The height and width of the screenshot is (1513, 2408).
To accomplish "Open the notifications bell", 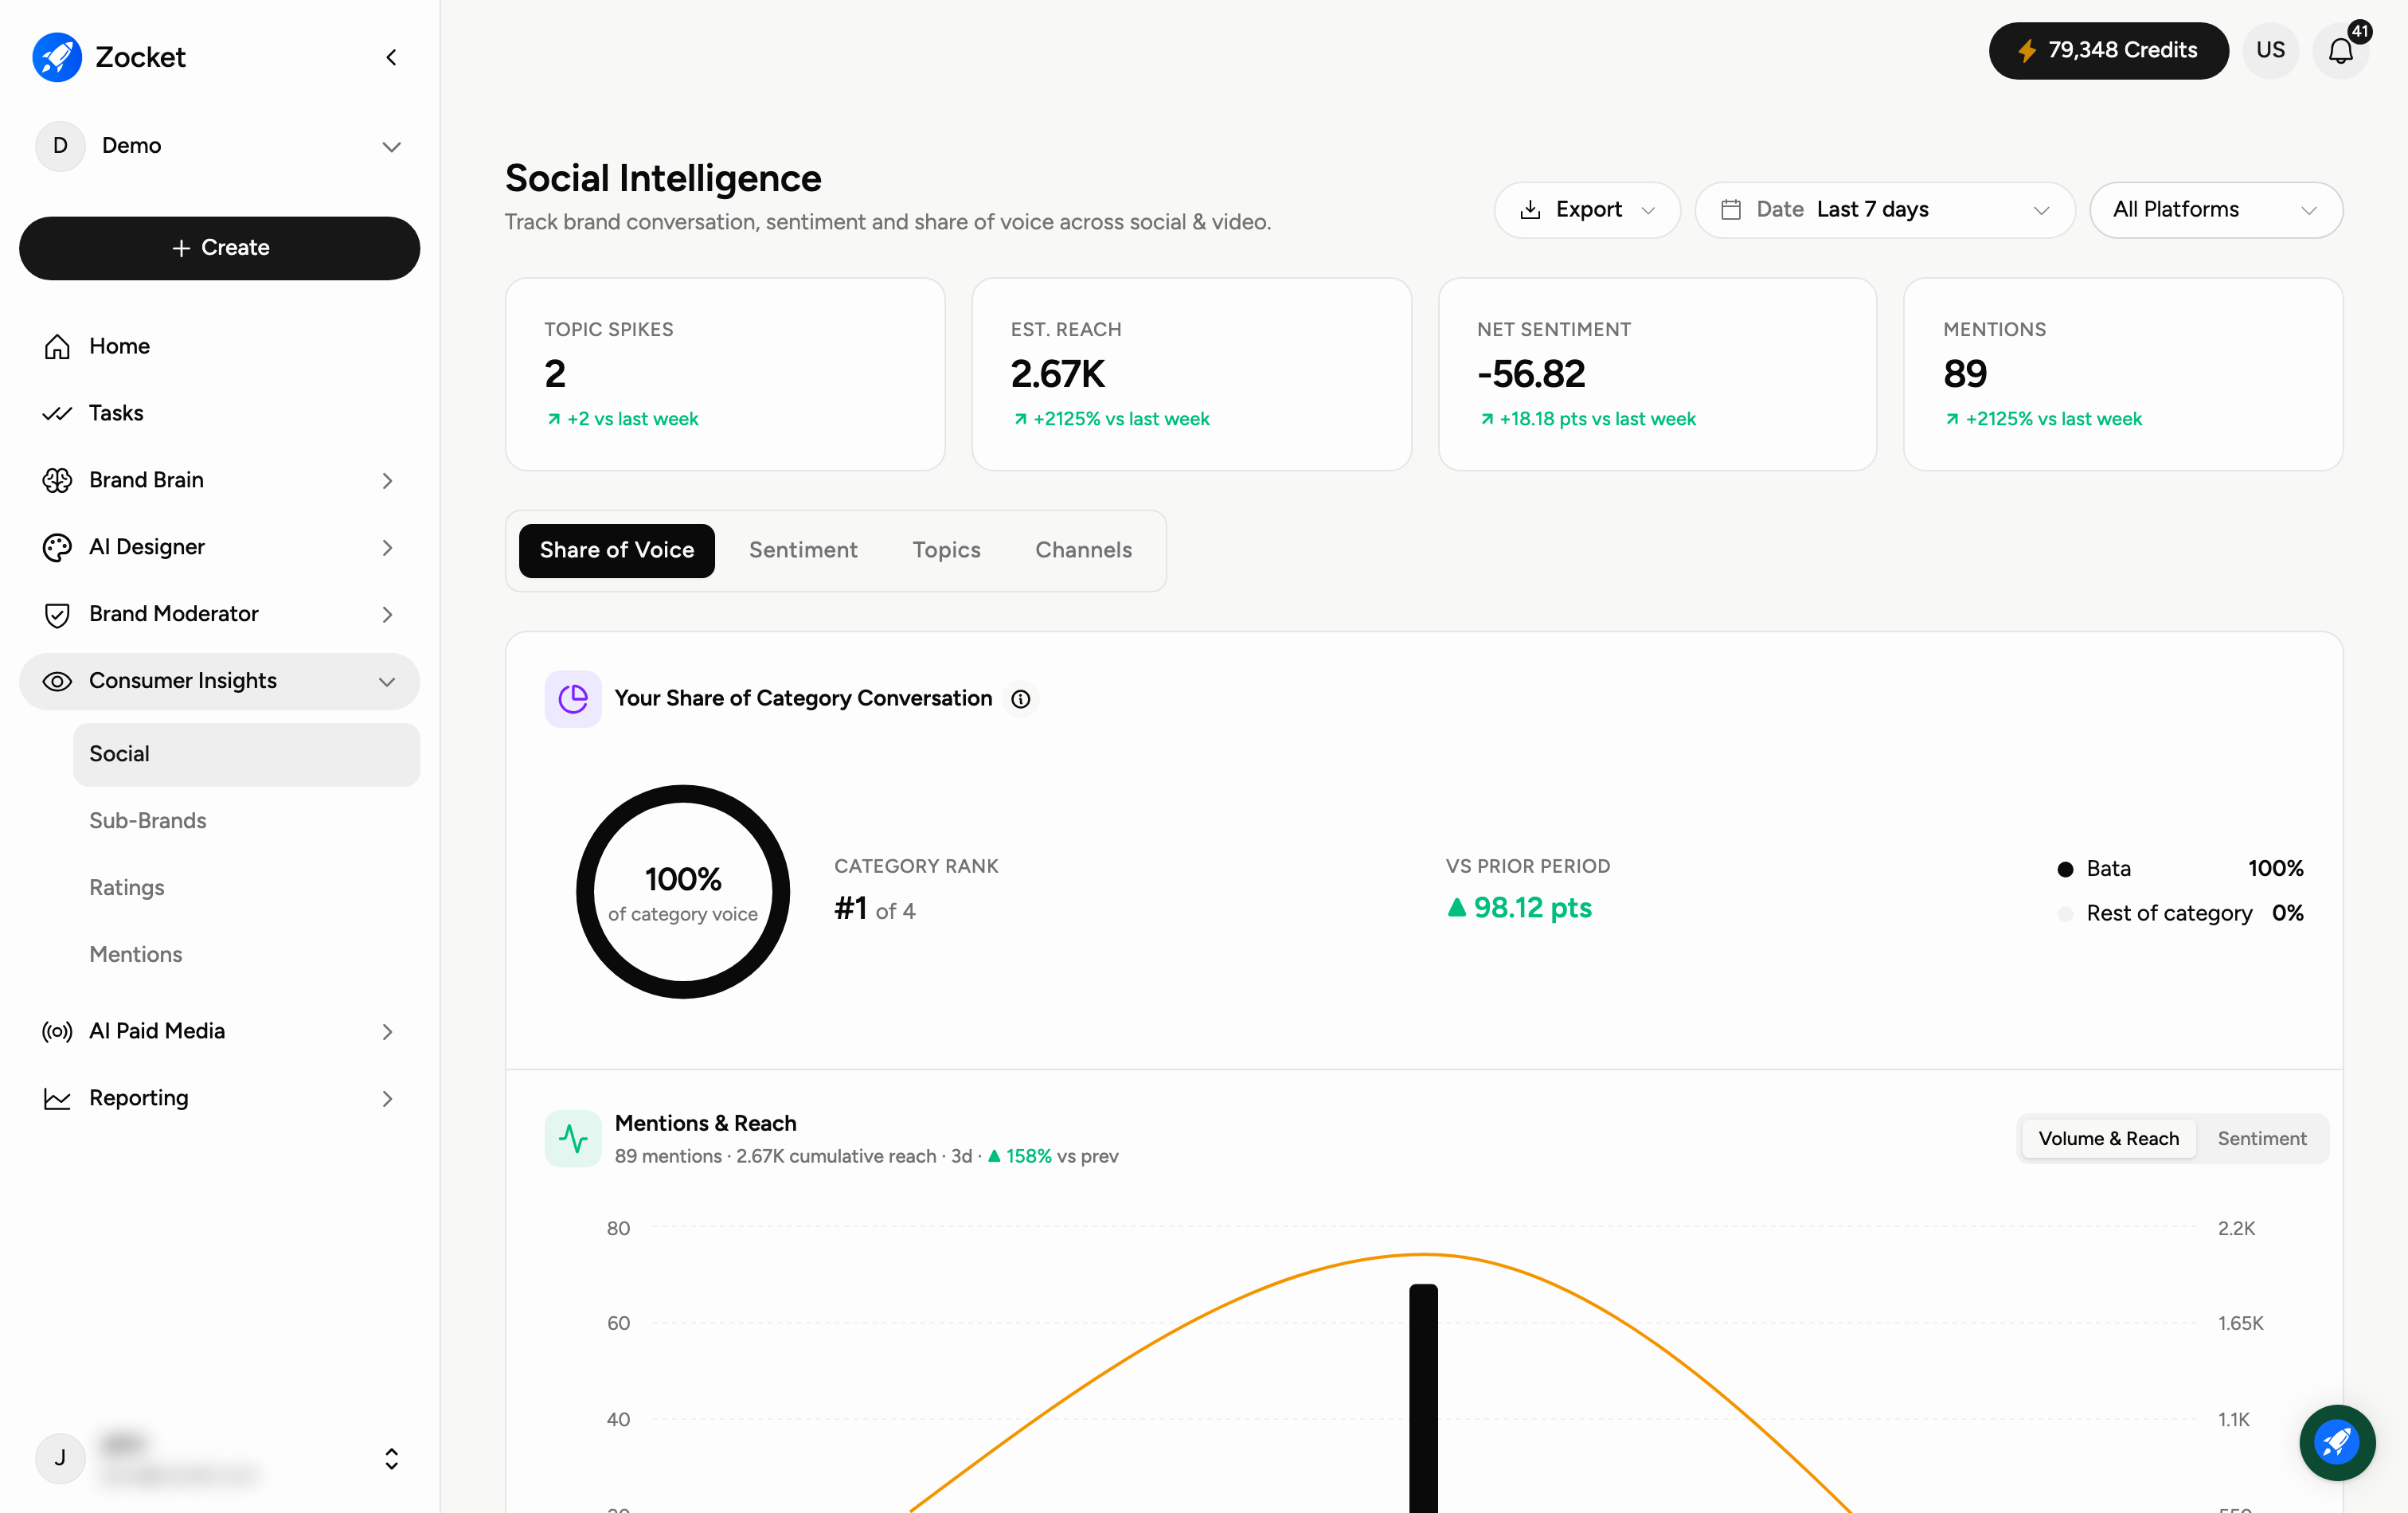I will coord(2340,50).
